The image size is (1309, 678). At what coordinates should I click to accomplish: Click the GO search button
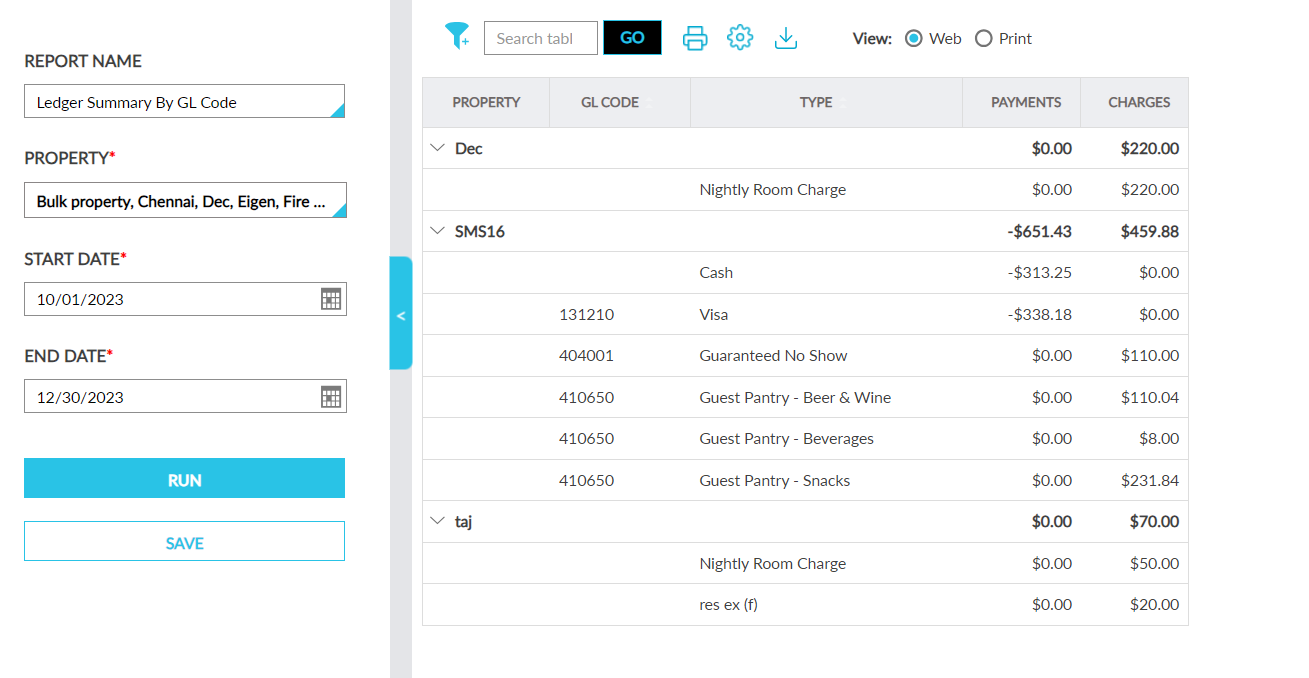click(632, 38)
